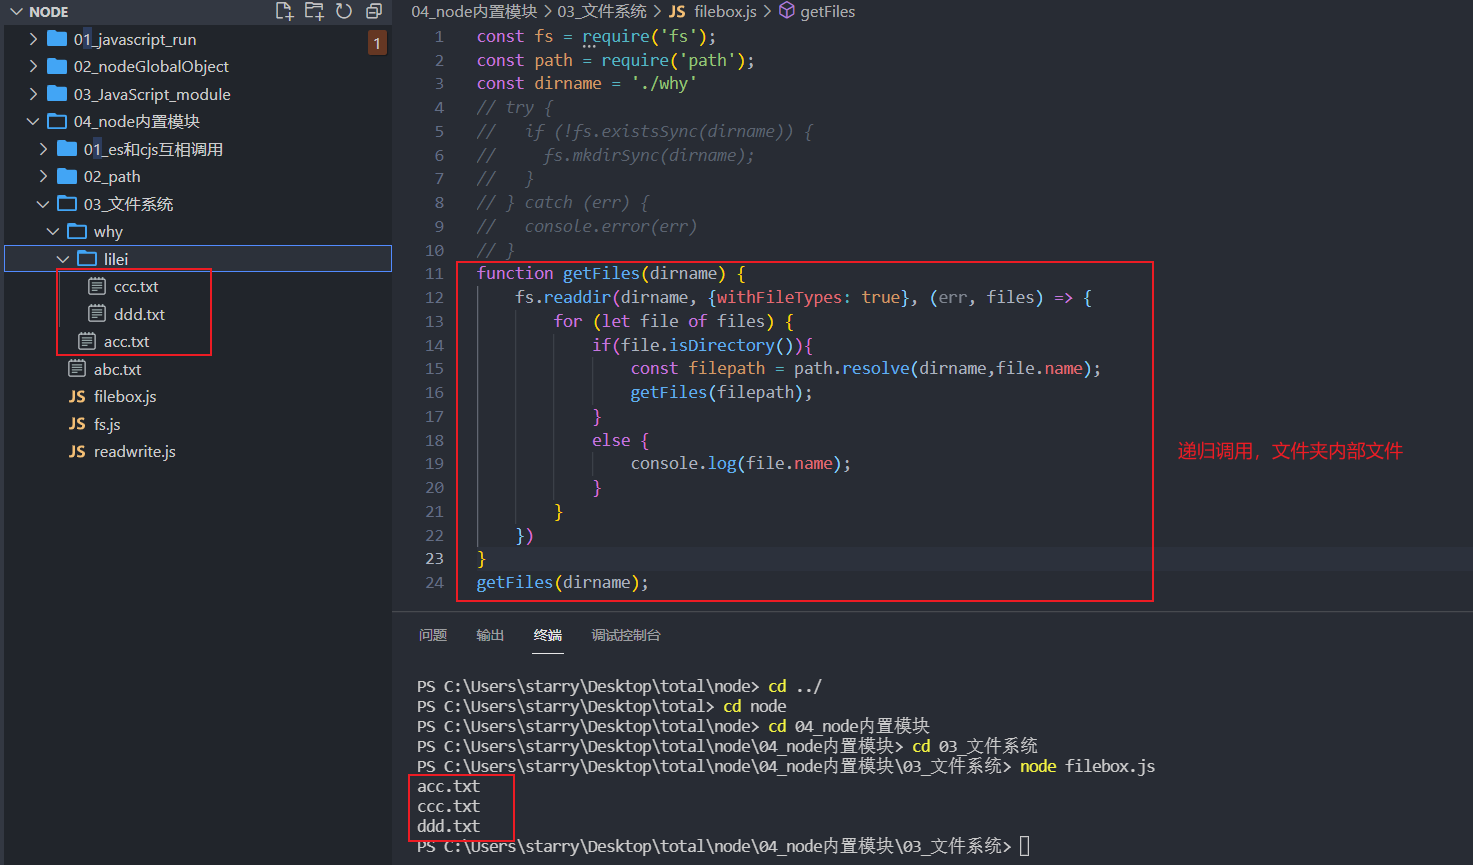This screenshot has width=1473, height=865.
Task: Click the New File icon in explorer header
Action: click(284, 11)
